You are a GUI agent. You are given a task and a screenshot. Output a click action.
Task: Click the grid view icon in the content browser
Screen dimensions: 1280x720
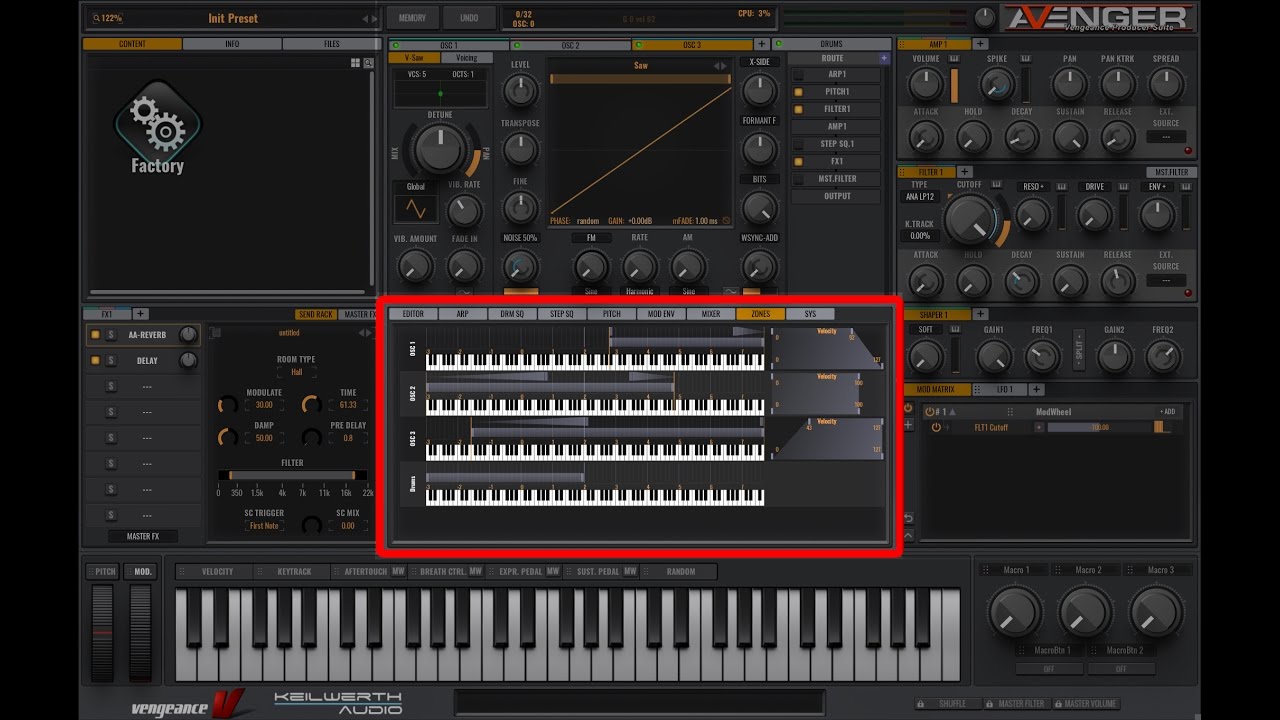pos(355,63)
